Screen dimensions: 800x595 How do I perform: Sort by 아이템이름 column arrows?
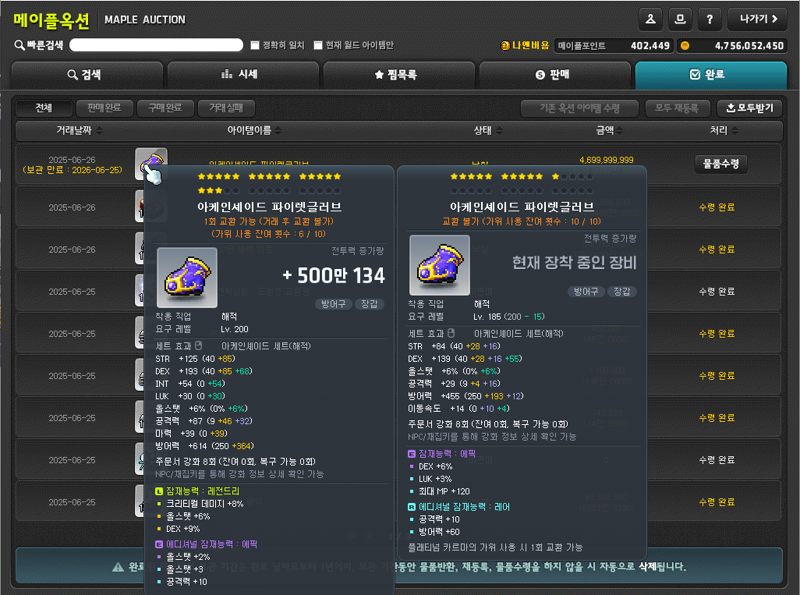coord(278,131)
